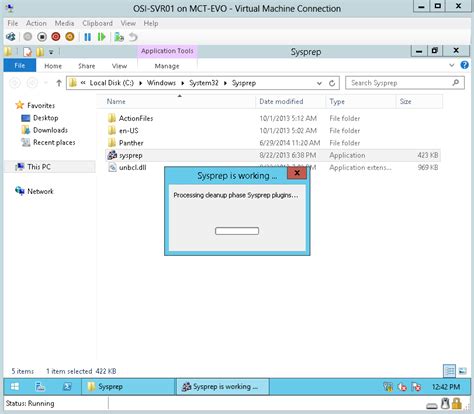
Task: Click the Forward navigation arrow
Action: tap(32, 83)
